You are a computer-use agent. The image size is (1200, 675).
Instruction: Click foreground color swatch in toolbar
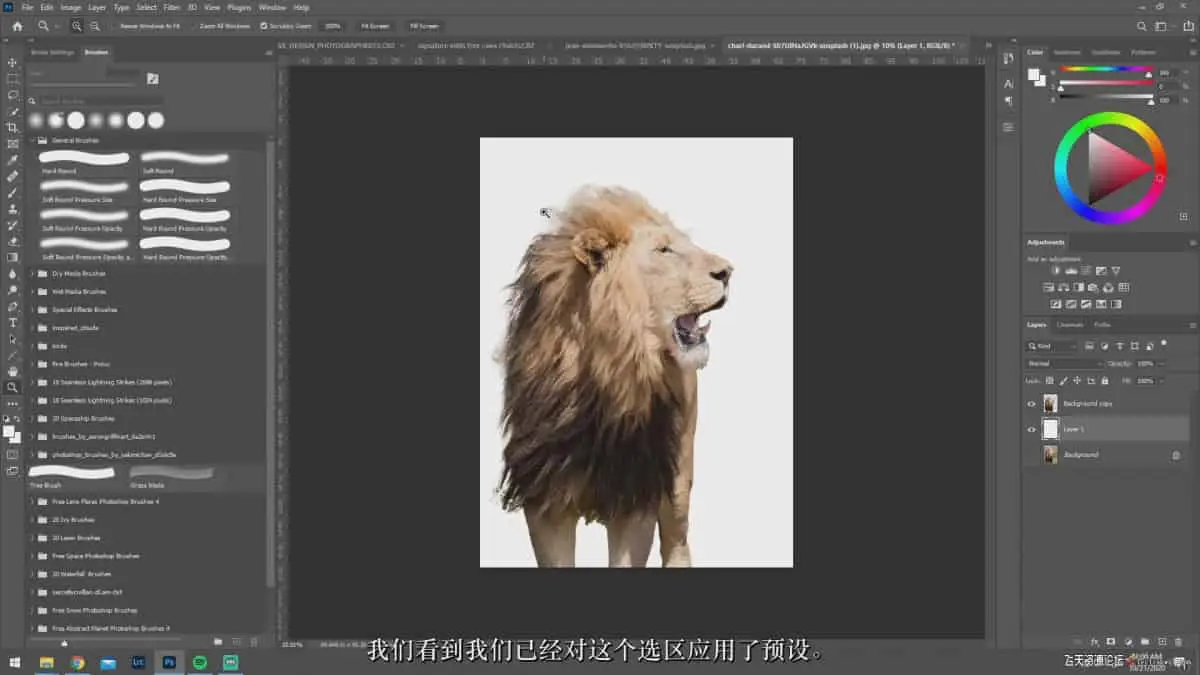(10, 431)
